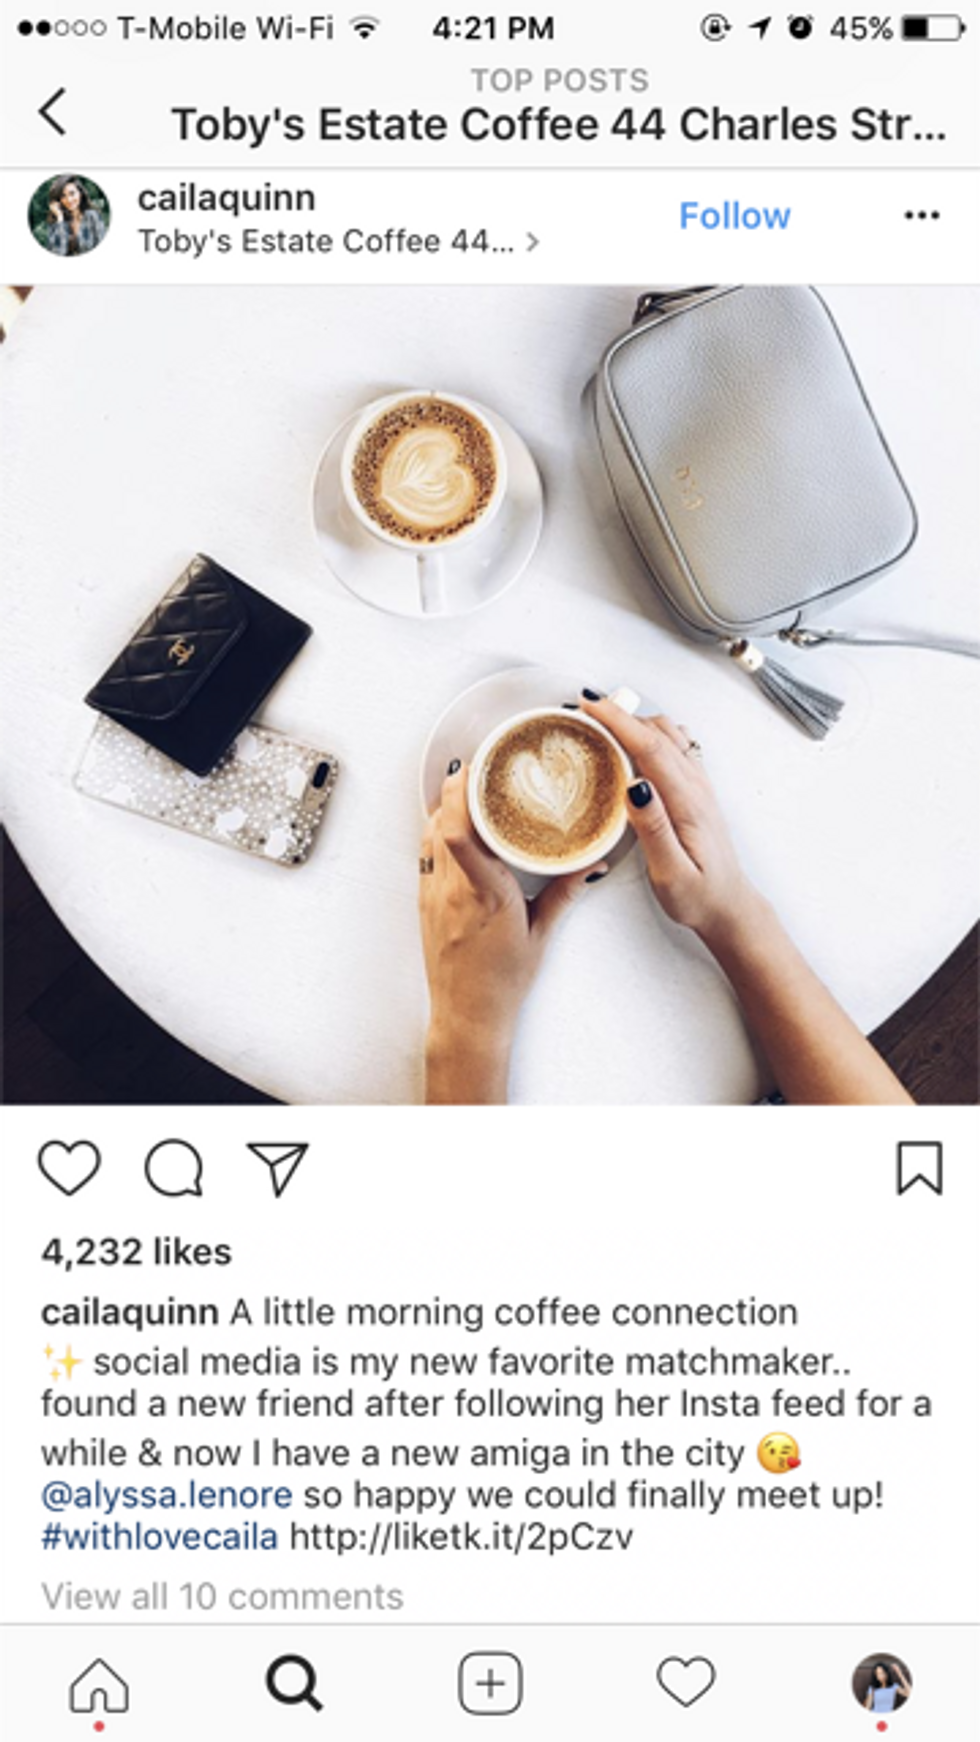
Task: Save post with bookmark icon
Action: pyautogui.click(x=919, y=1168)
